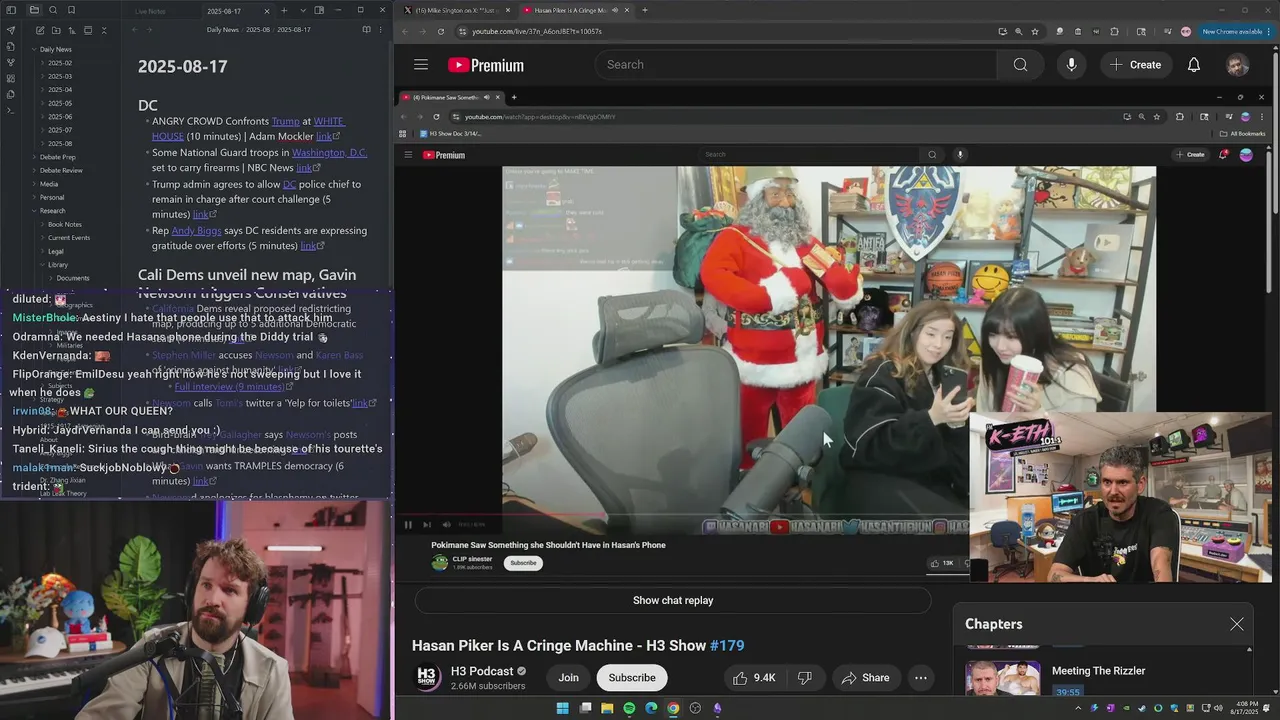Open Obsidian search magnifier icon

(53, 10)
